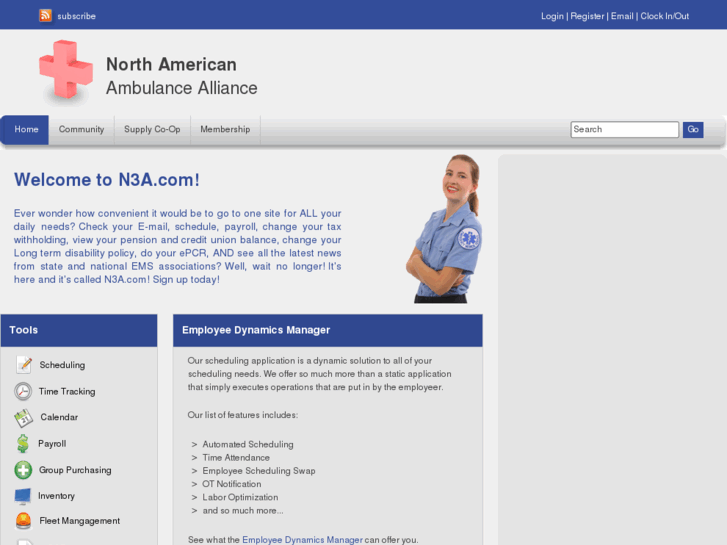The image size is (727, 545).
Task: Open the Scheduling tool link
Action: 62,365
